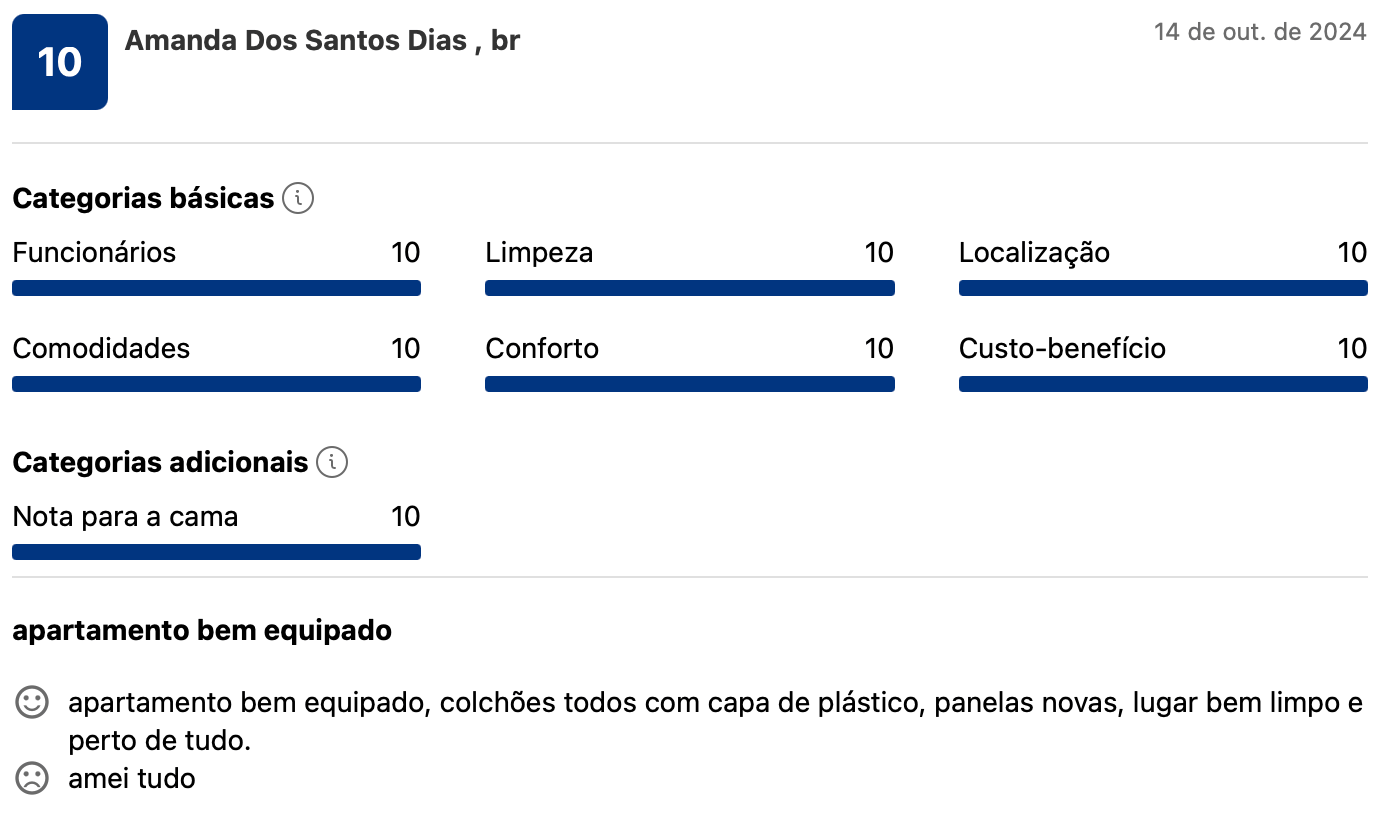The image size is (1396, 818).
Task: Click the info icon beside Categorias básicas
Action: pyautogui.click(x=298, y=198)
